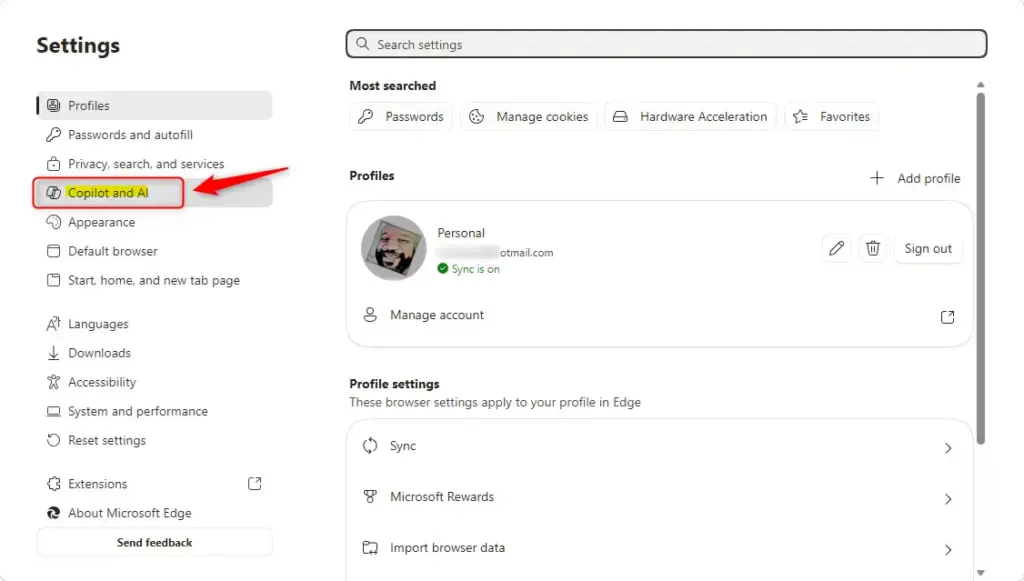The width and height of the screenshot is (1024, 581).
Task: Click external link icon next to Extensions
Action: [255, 484]
